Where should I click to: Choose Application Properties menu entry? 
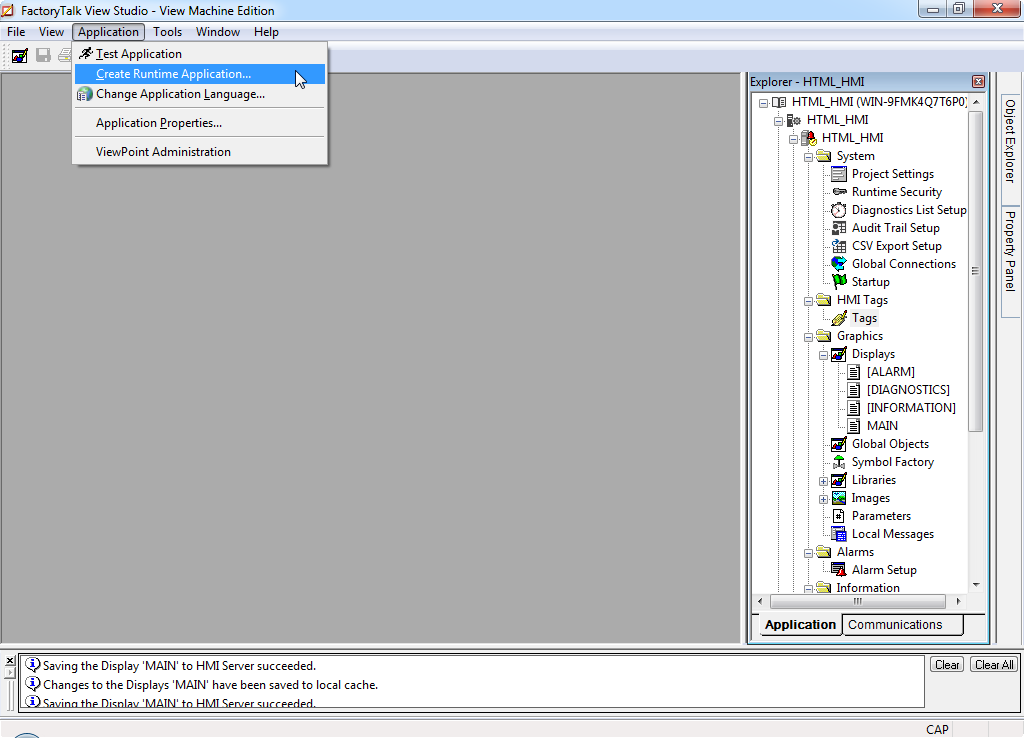[x=200, y=123]
